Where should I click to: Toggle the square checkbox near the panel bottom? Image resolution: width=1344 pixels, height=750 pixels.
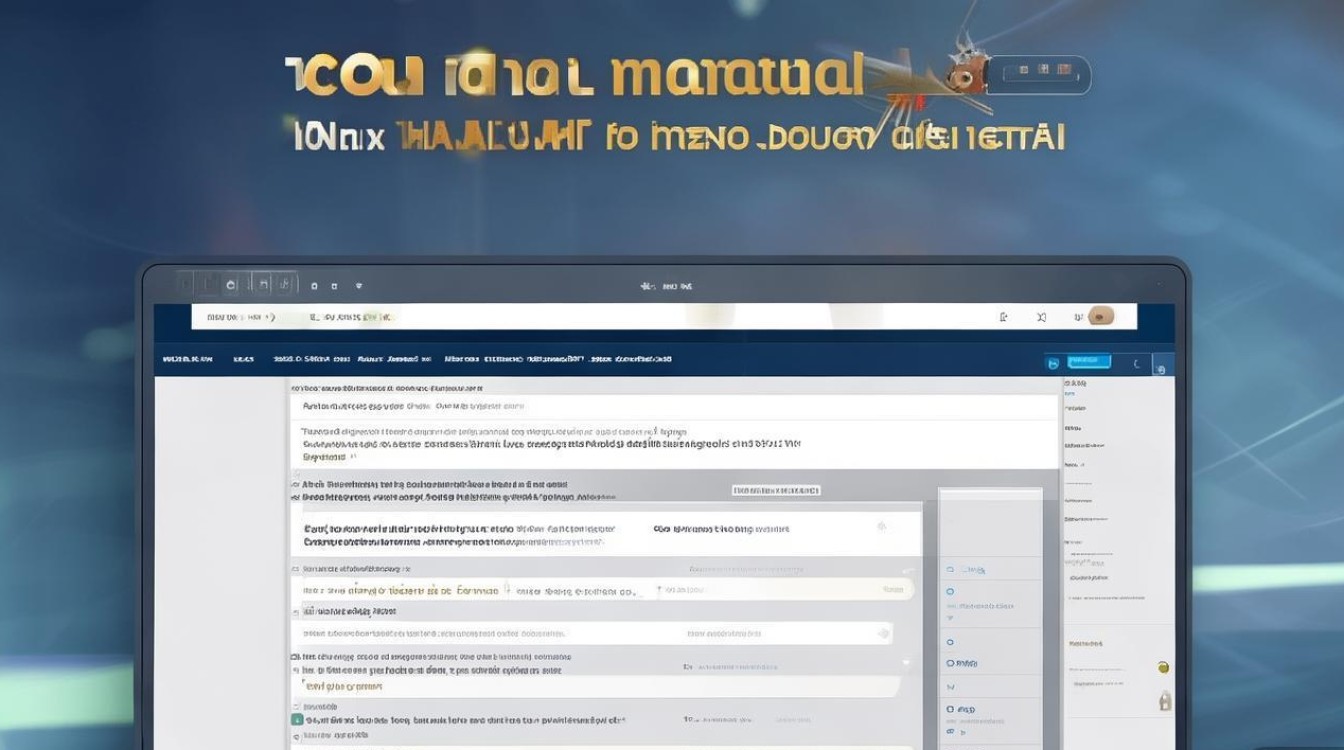click(950, 709)
